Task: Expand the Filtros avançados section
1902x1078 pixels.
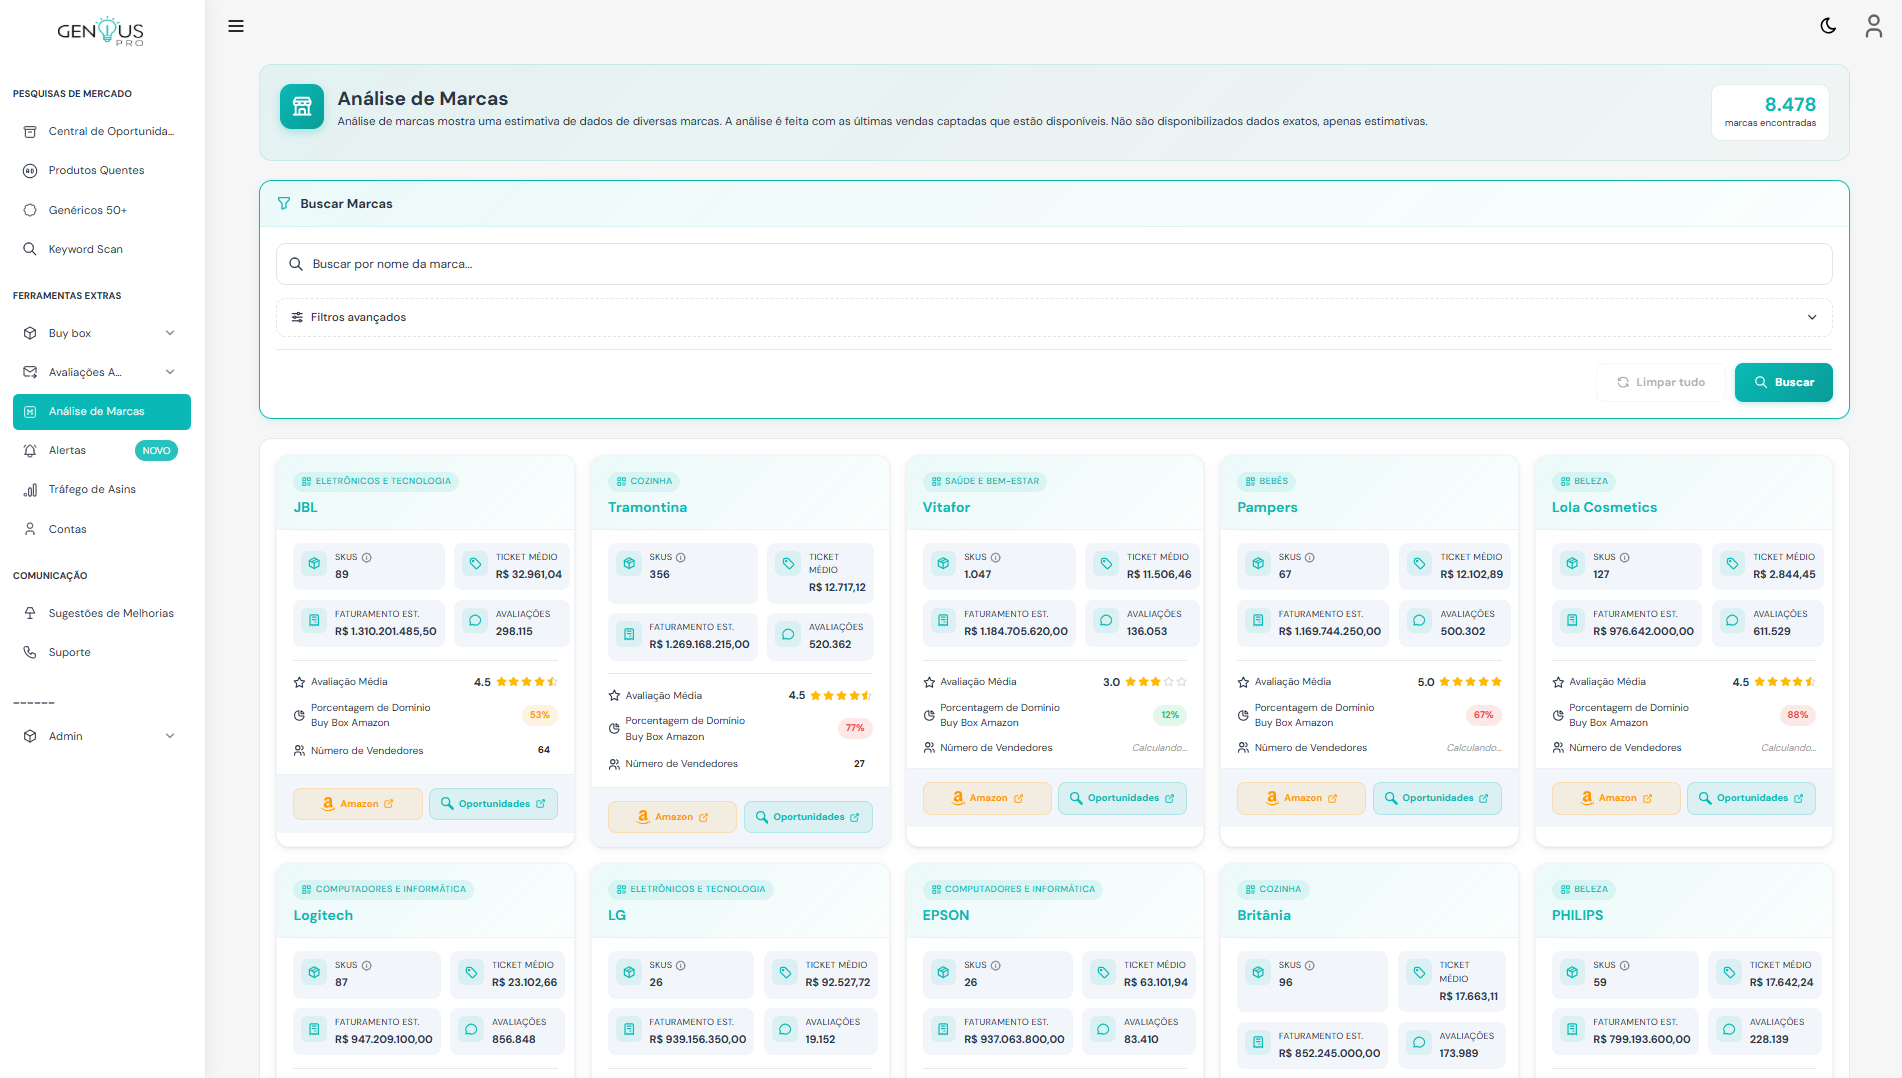Action: pos(1054,318)
